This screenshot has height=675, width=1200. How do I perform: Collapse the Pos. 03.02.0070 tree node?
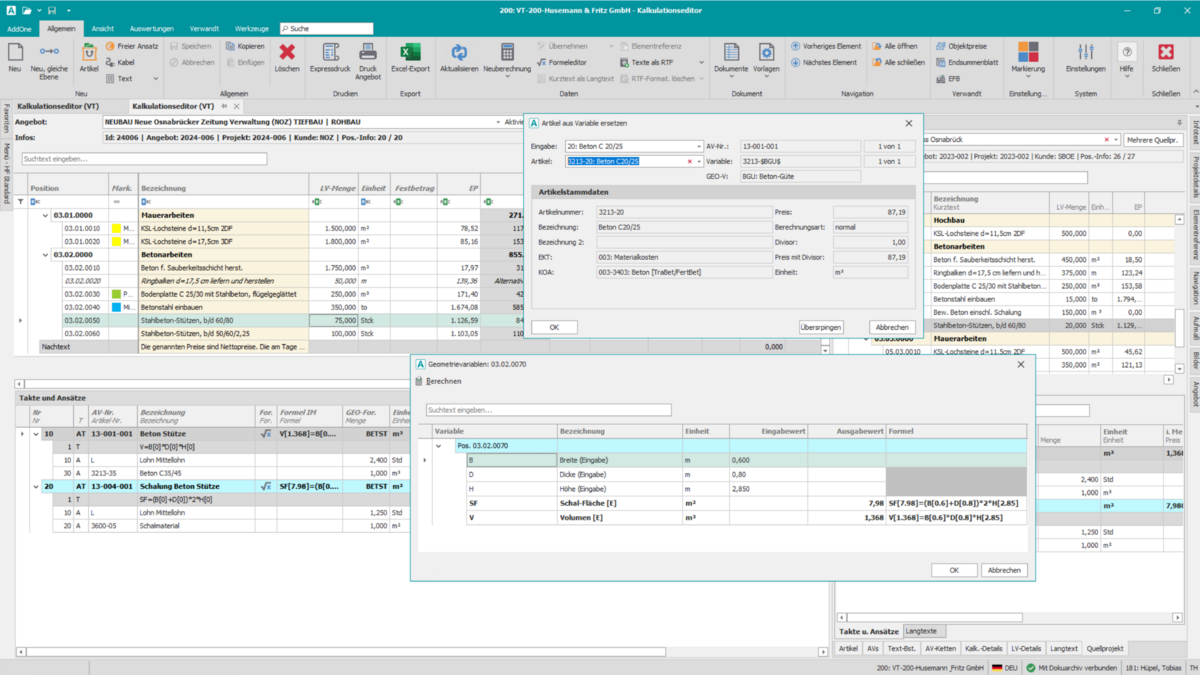(x=438, y=446)
